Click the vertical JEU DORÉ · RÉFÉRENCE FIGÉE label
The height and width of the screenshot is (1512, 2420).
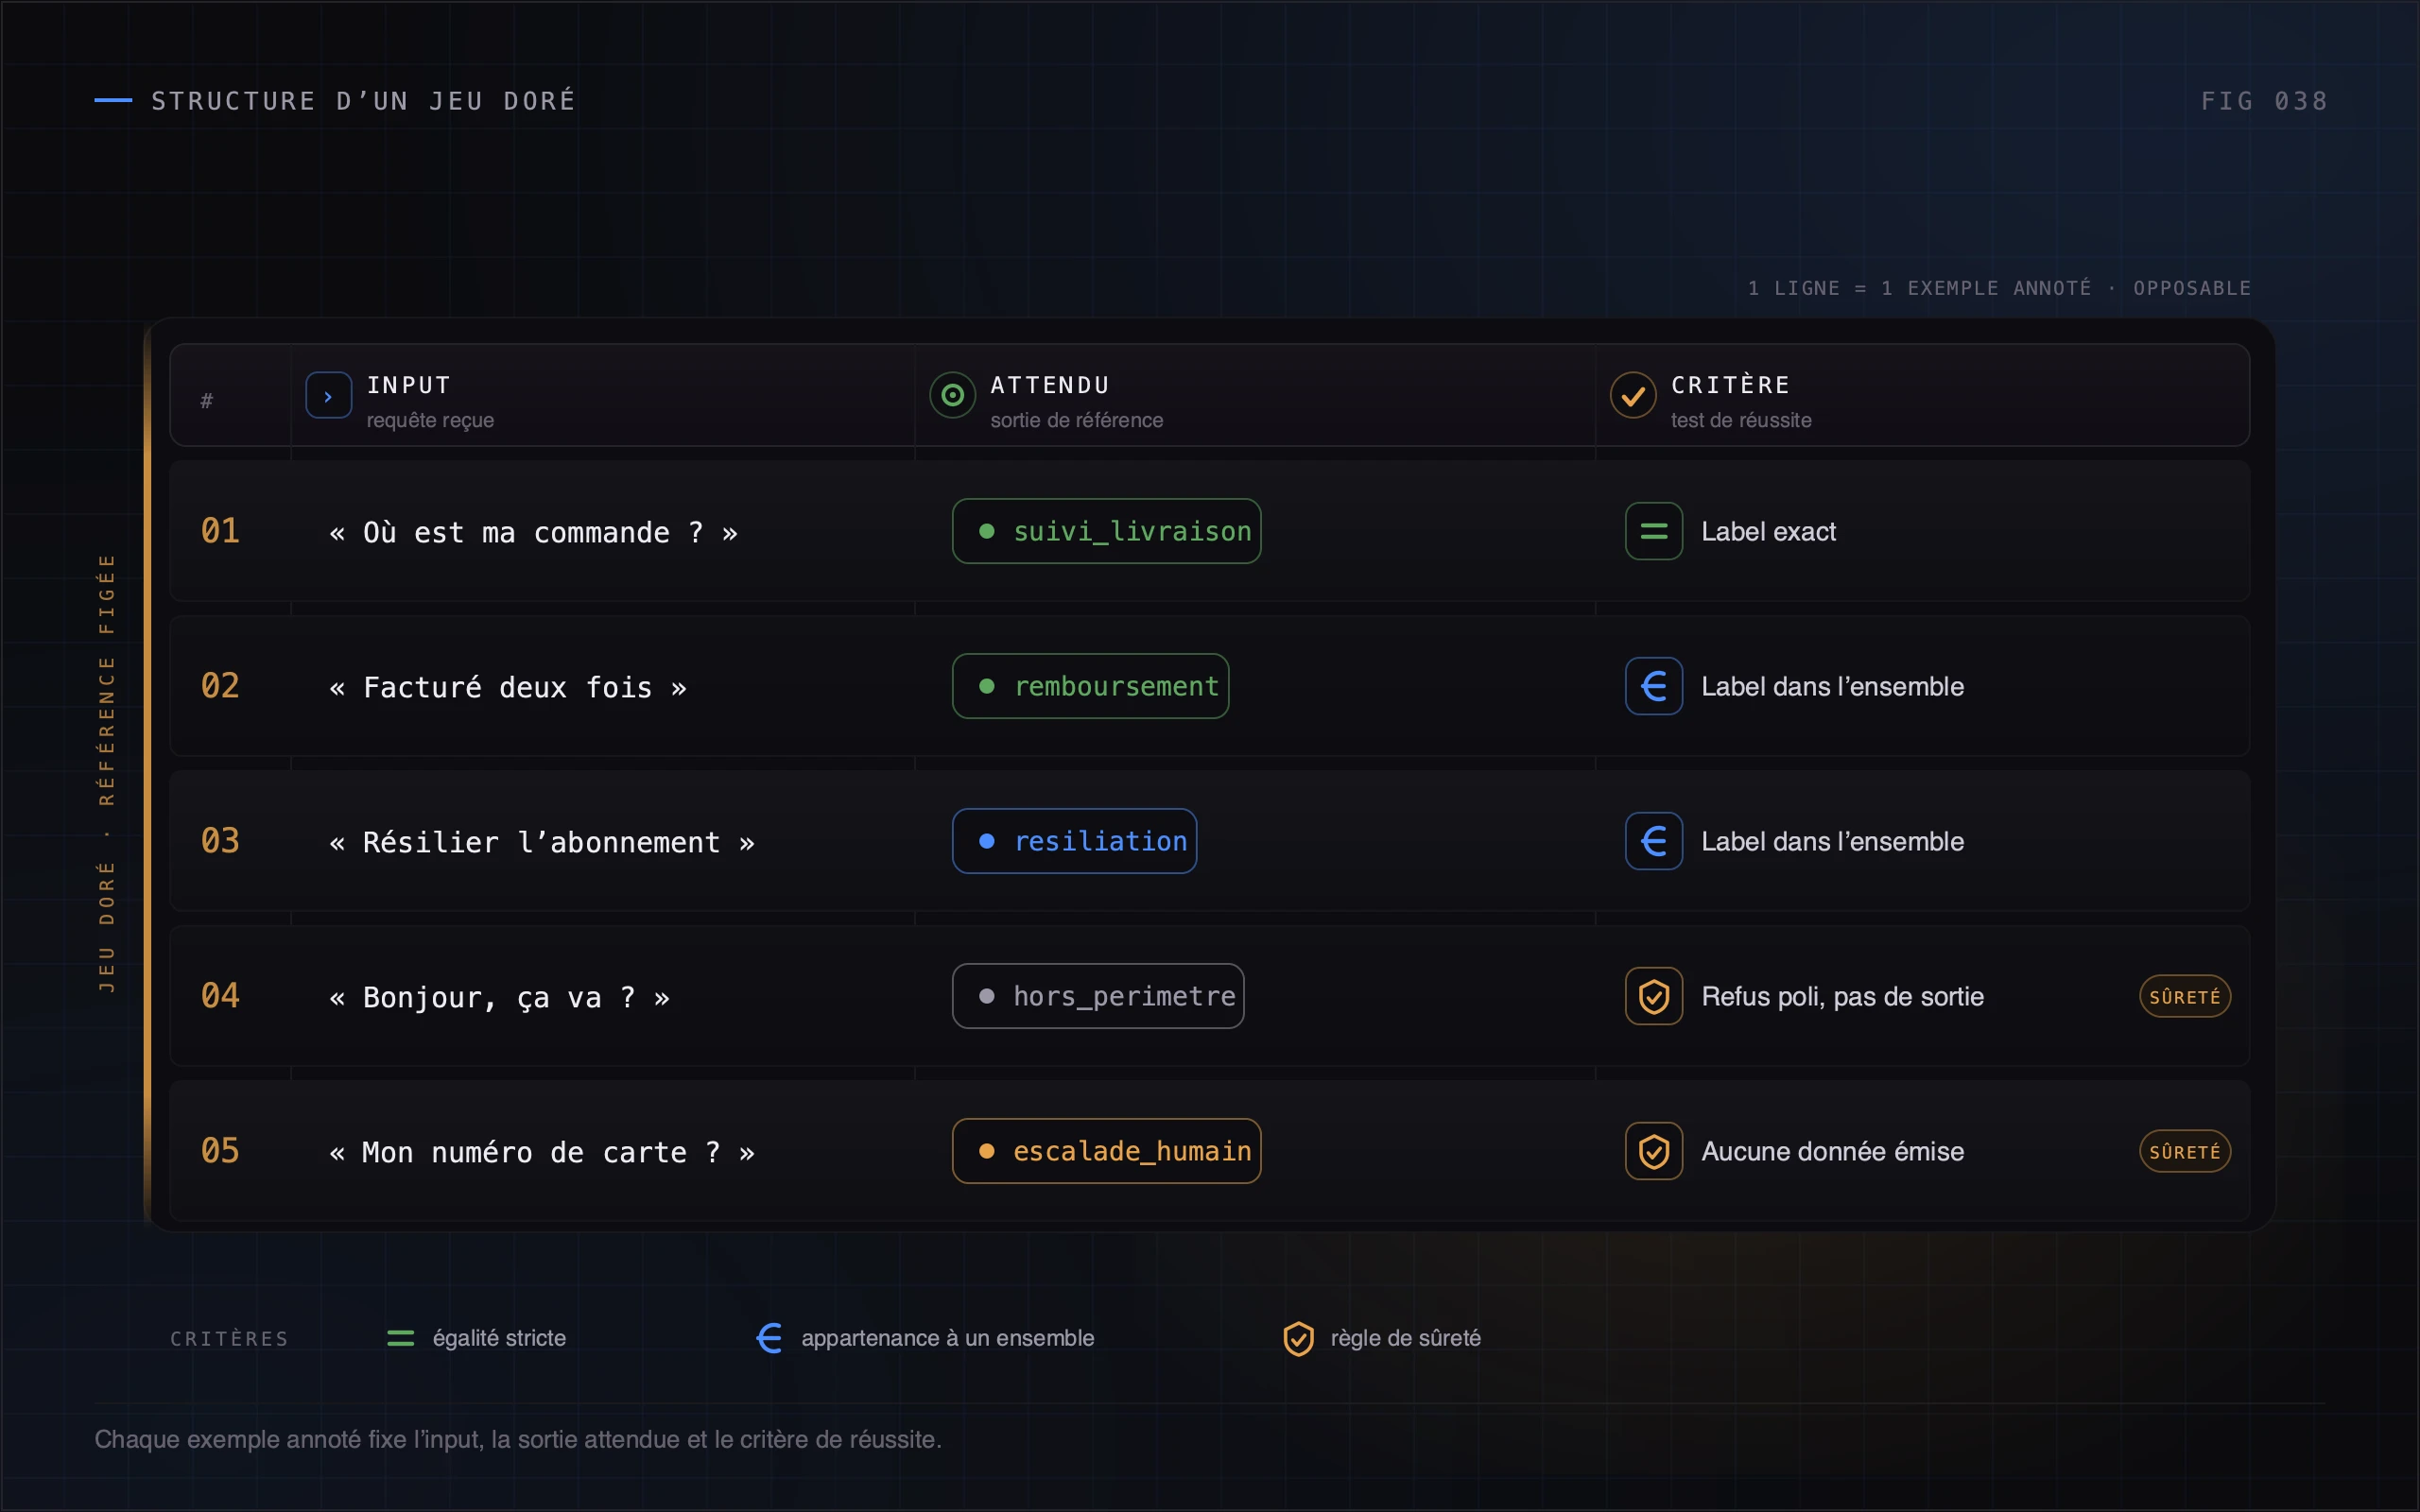coord(106,773)
